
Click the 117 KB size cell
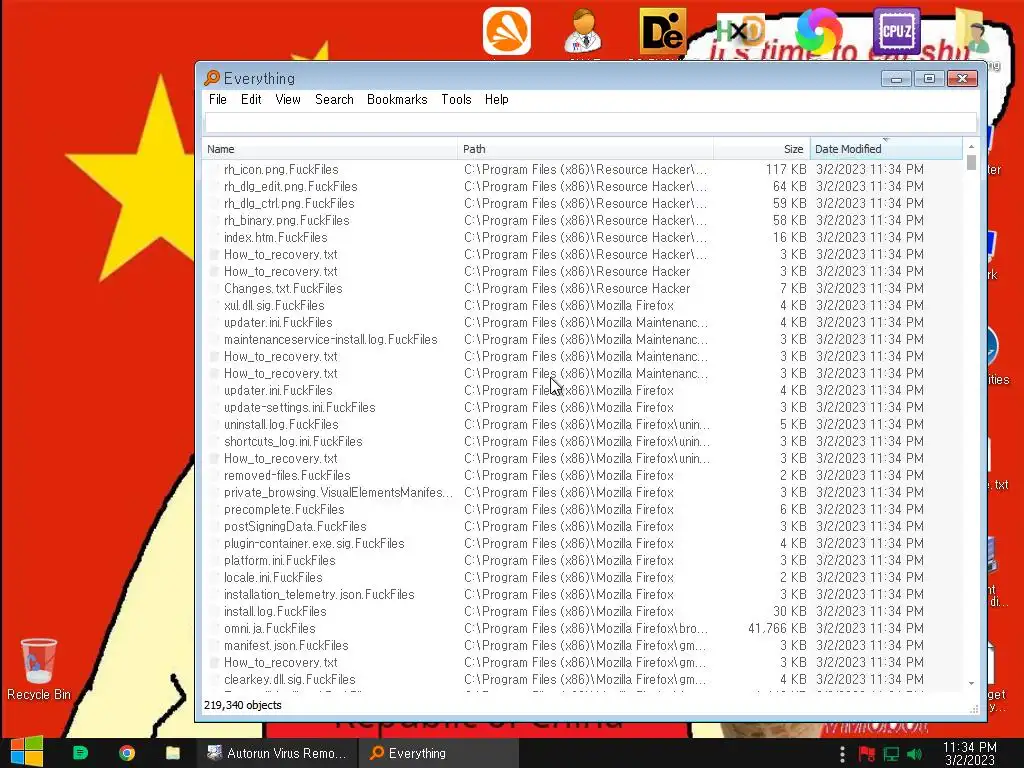pos(786,169)
